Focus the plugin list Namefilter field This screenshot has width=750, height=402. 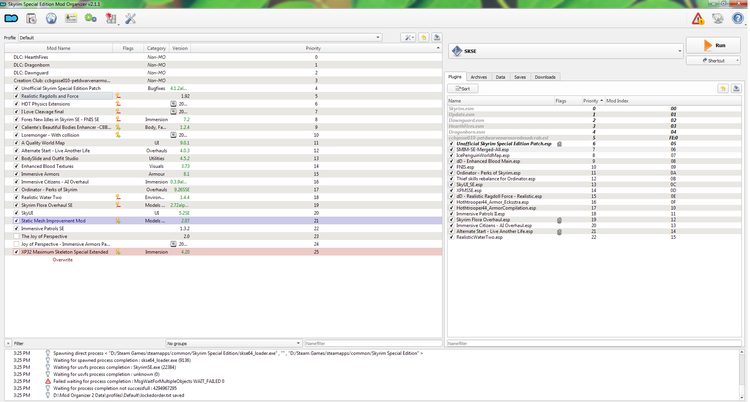click(x=594, y=343)
